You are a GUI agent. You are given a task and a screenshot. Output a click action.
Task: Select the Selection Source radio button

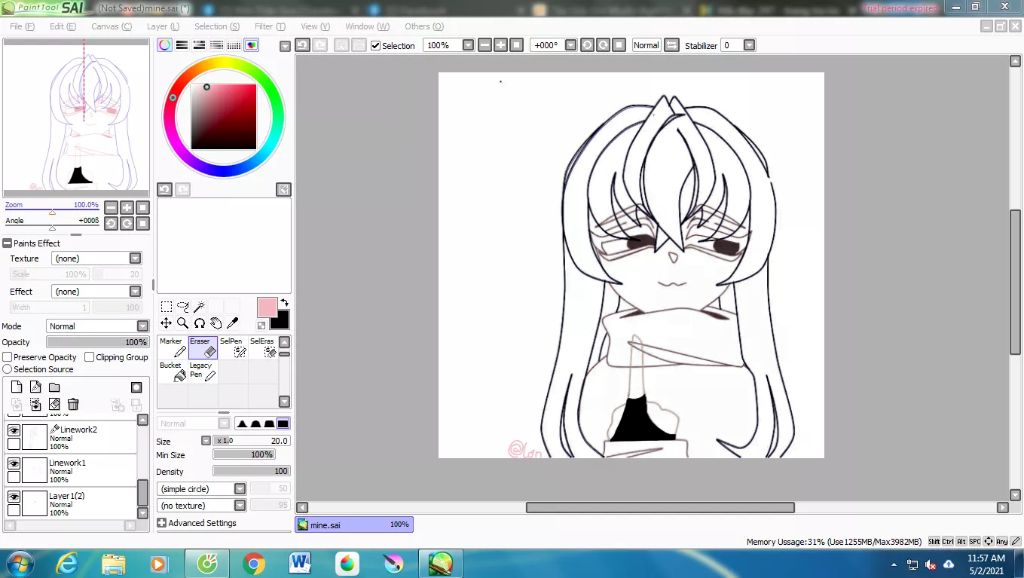point(7,369)
